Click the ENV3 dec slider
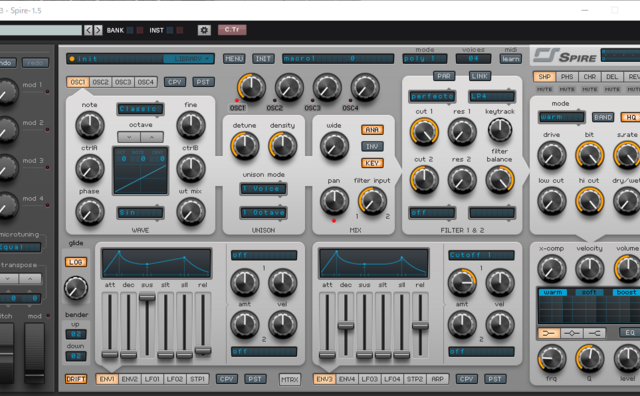 click(346, 325)
